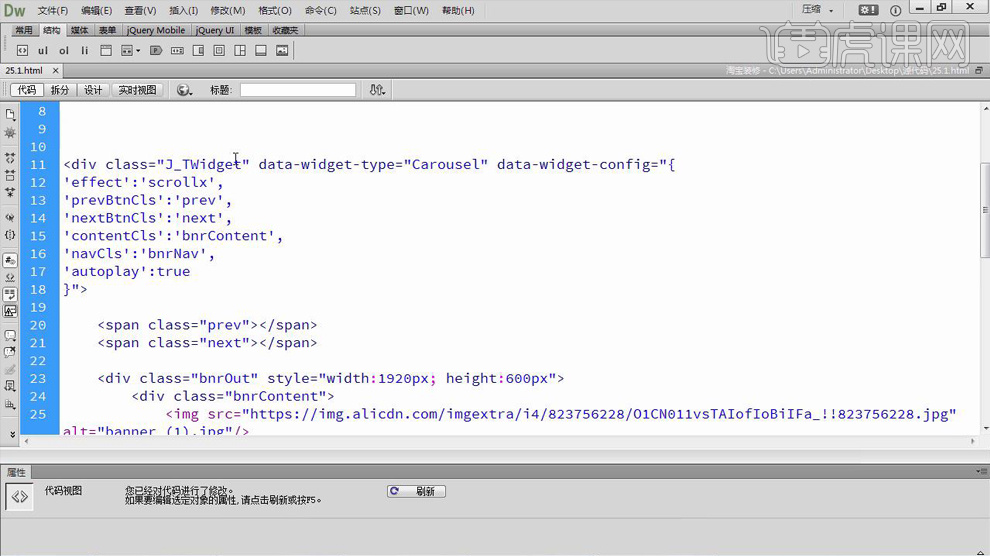Open the Site menu 站点(S)
Screen dimensions: 990x556
pyautogui.click(x=366, y=11)
